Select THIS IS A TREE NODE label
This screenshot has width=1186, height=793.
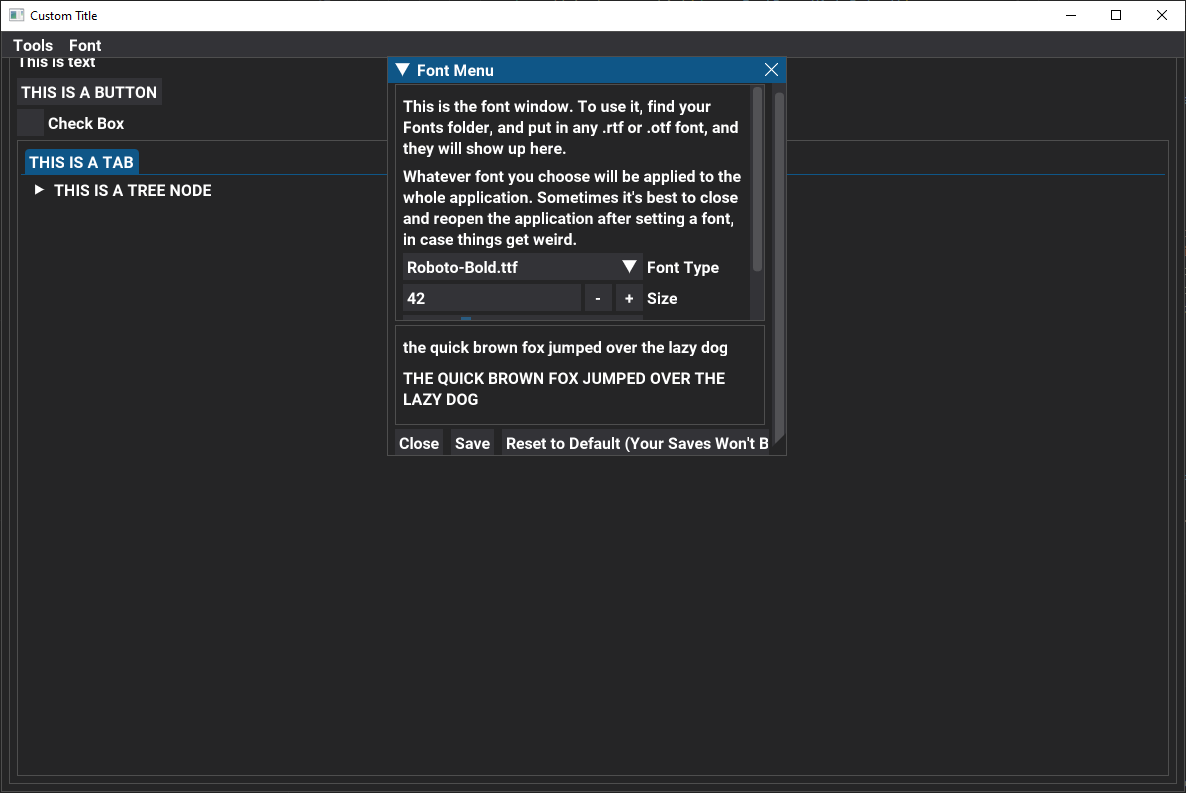(131, 190)
